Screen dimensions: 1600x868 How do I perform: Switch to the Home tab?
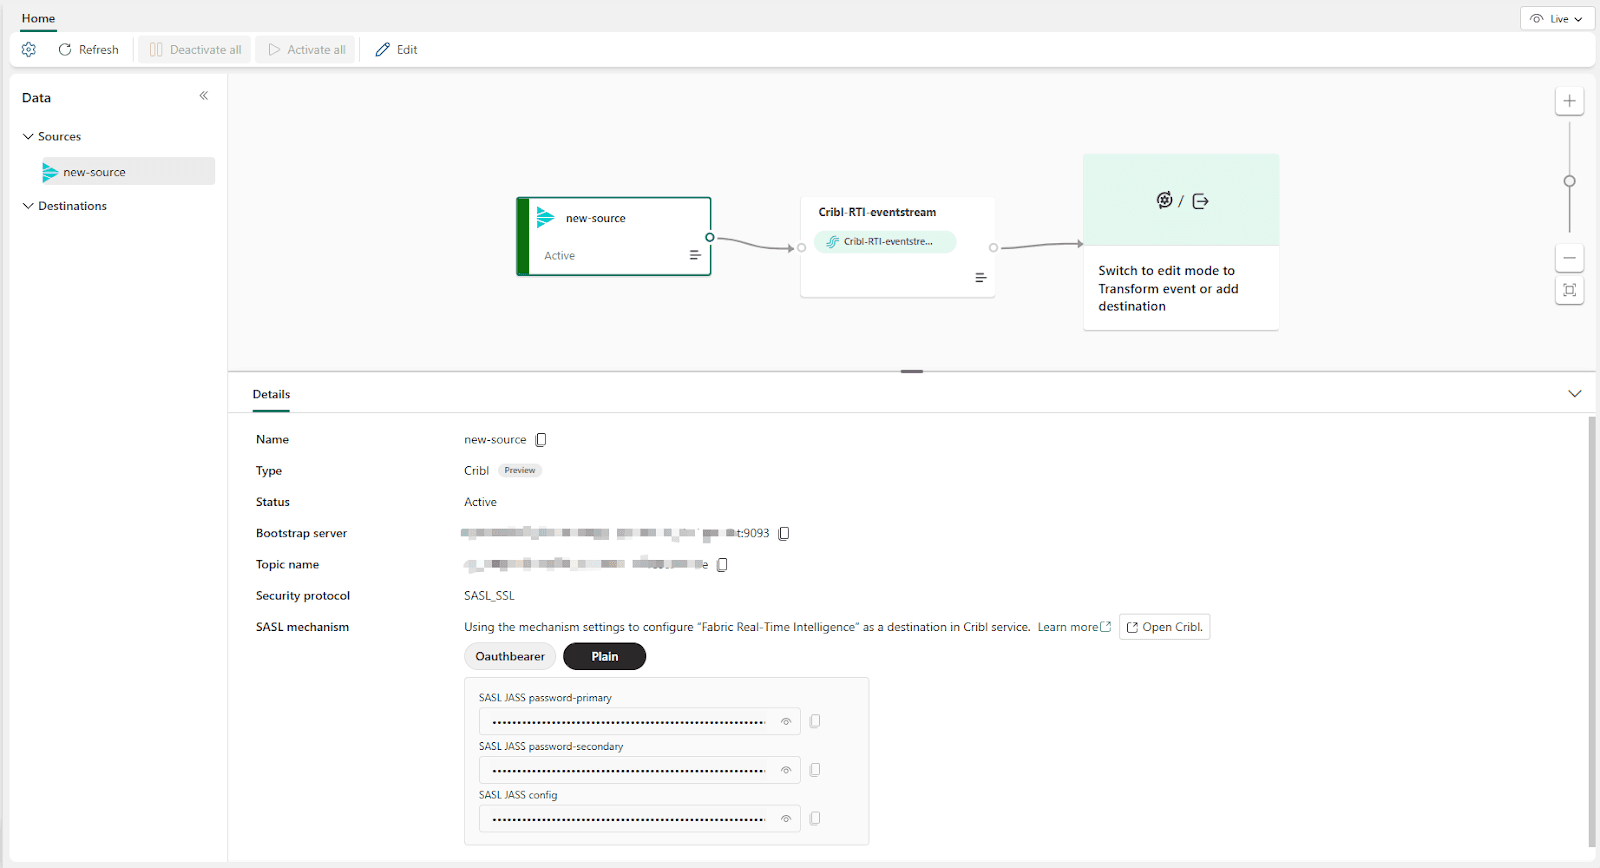tap(38, 18)
